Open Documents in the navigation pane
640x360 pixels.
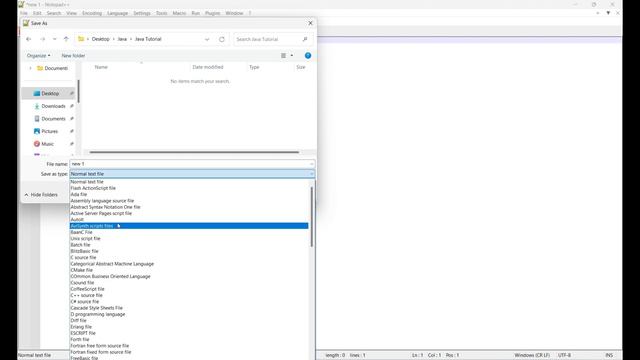click(x=53, y=119)
